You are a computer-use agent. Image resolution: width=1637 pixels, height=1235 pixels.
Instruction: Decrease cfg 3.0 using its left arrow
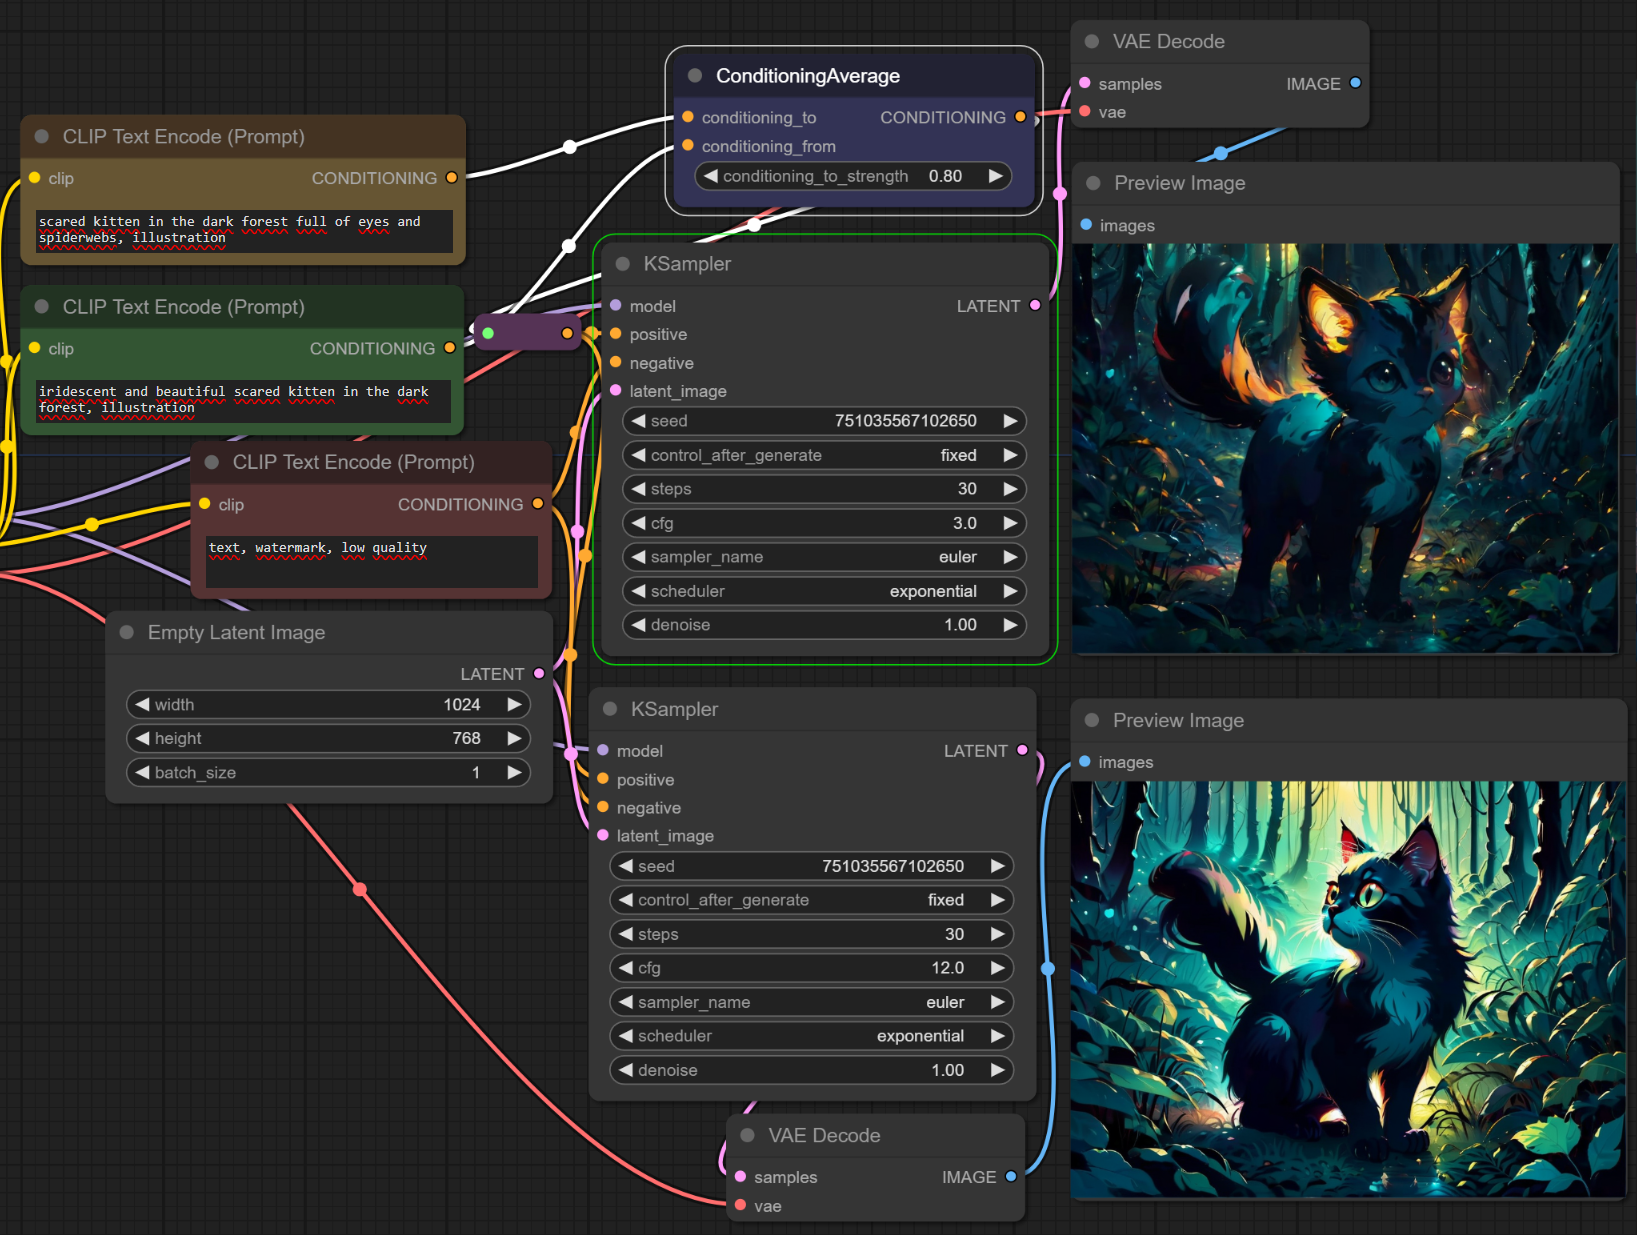click(x=638, y=523)
